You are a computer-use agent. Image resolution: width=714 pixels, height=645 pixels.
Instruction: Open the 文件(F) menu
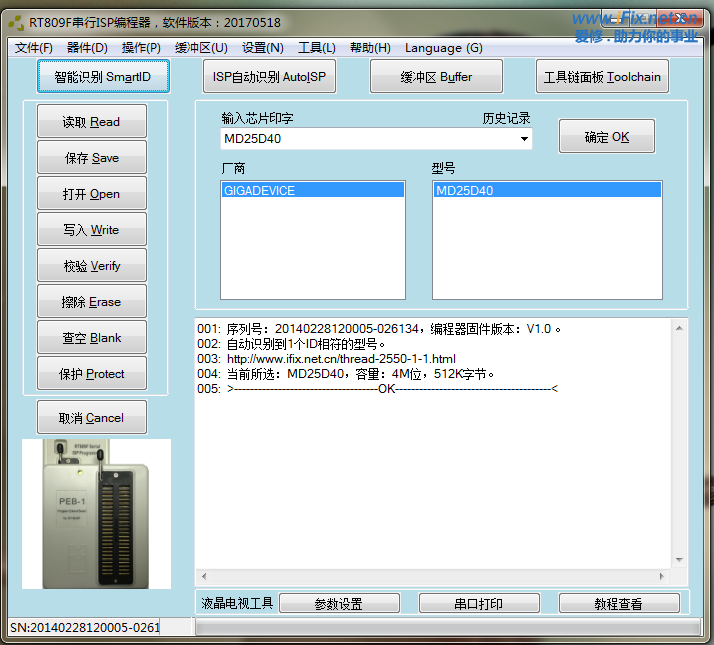point(34,48)
